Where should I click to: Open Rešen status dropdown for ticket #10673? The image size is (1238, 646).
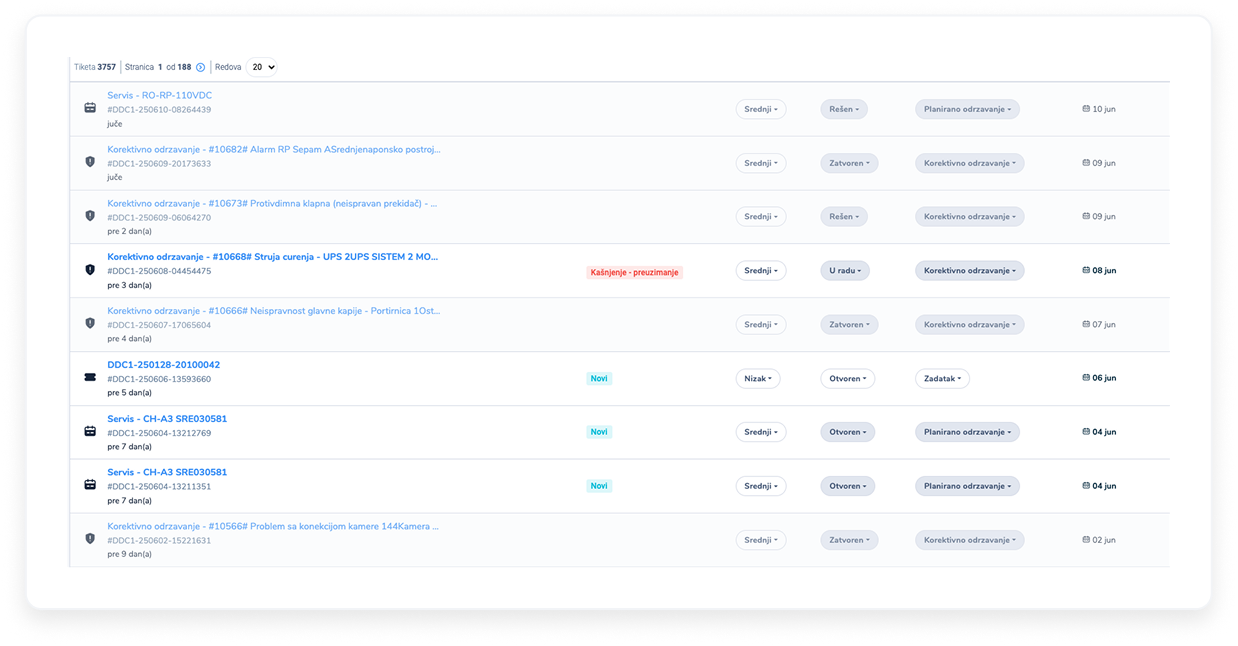(x=844, y=217)
